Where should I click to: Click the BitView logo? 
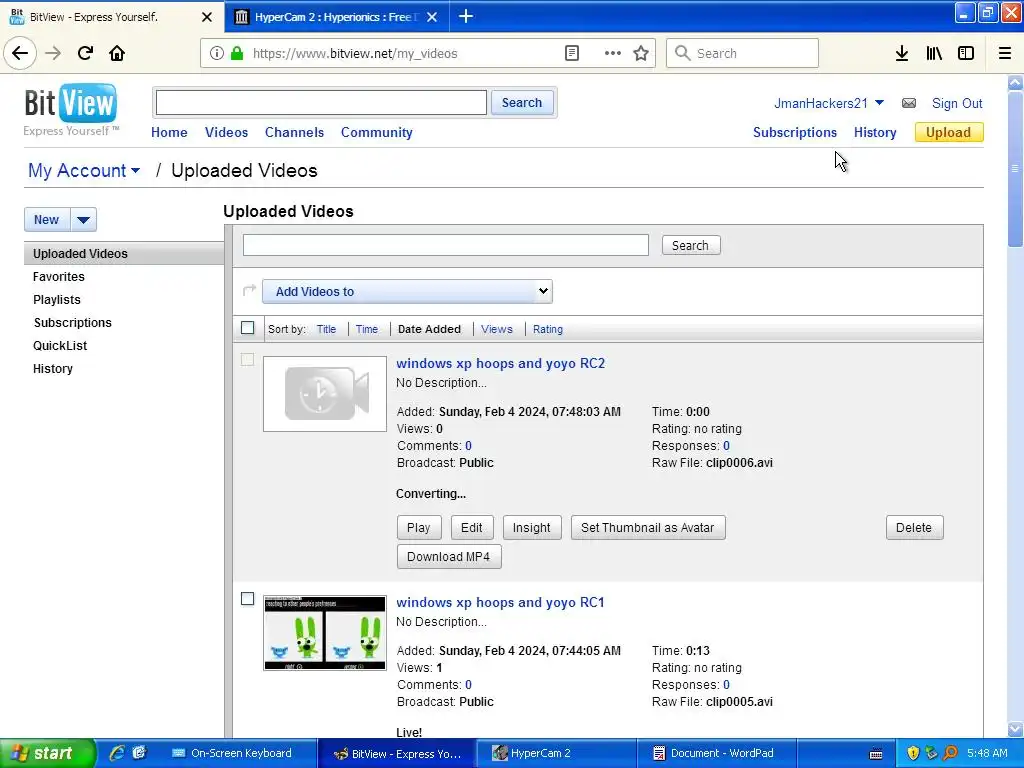pyautogui.click(x=71, y=103)
